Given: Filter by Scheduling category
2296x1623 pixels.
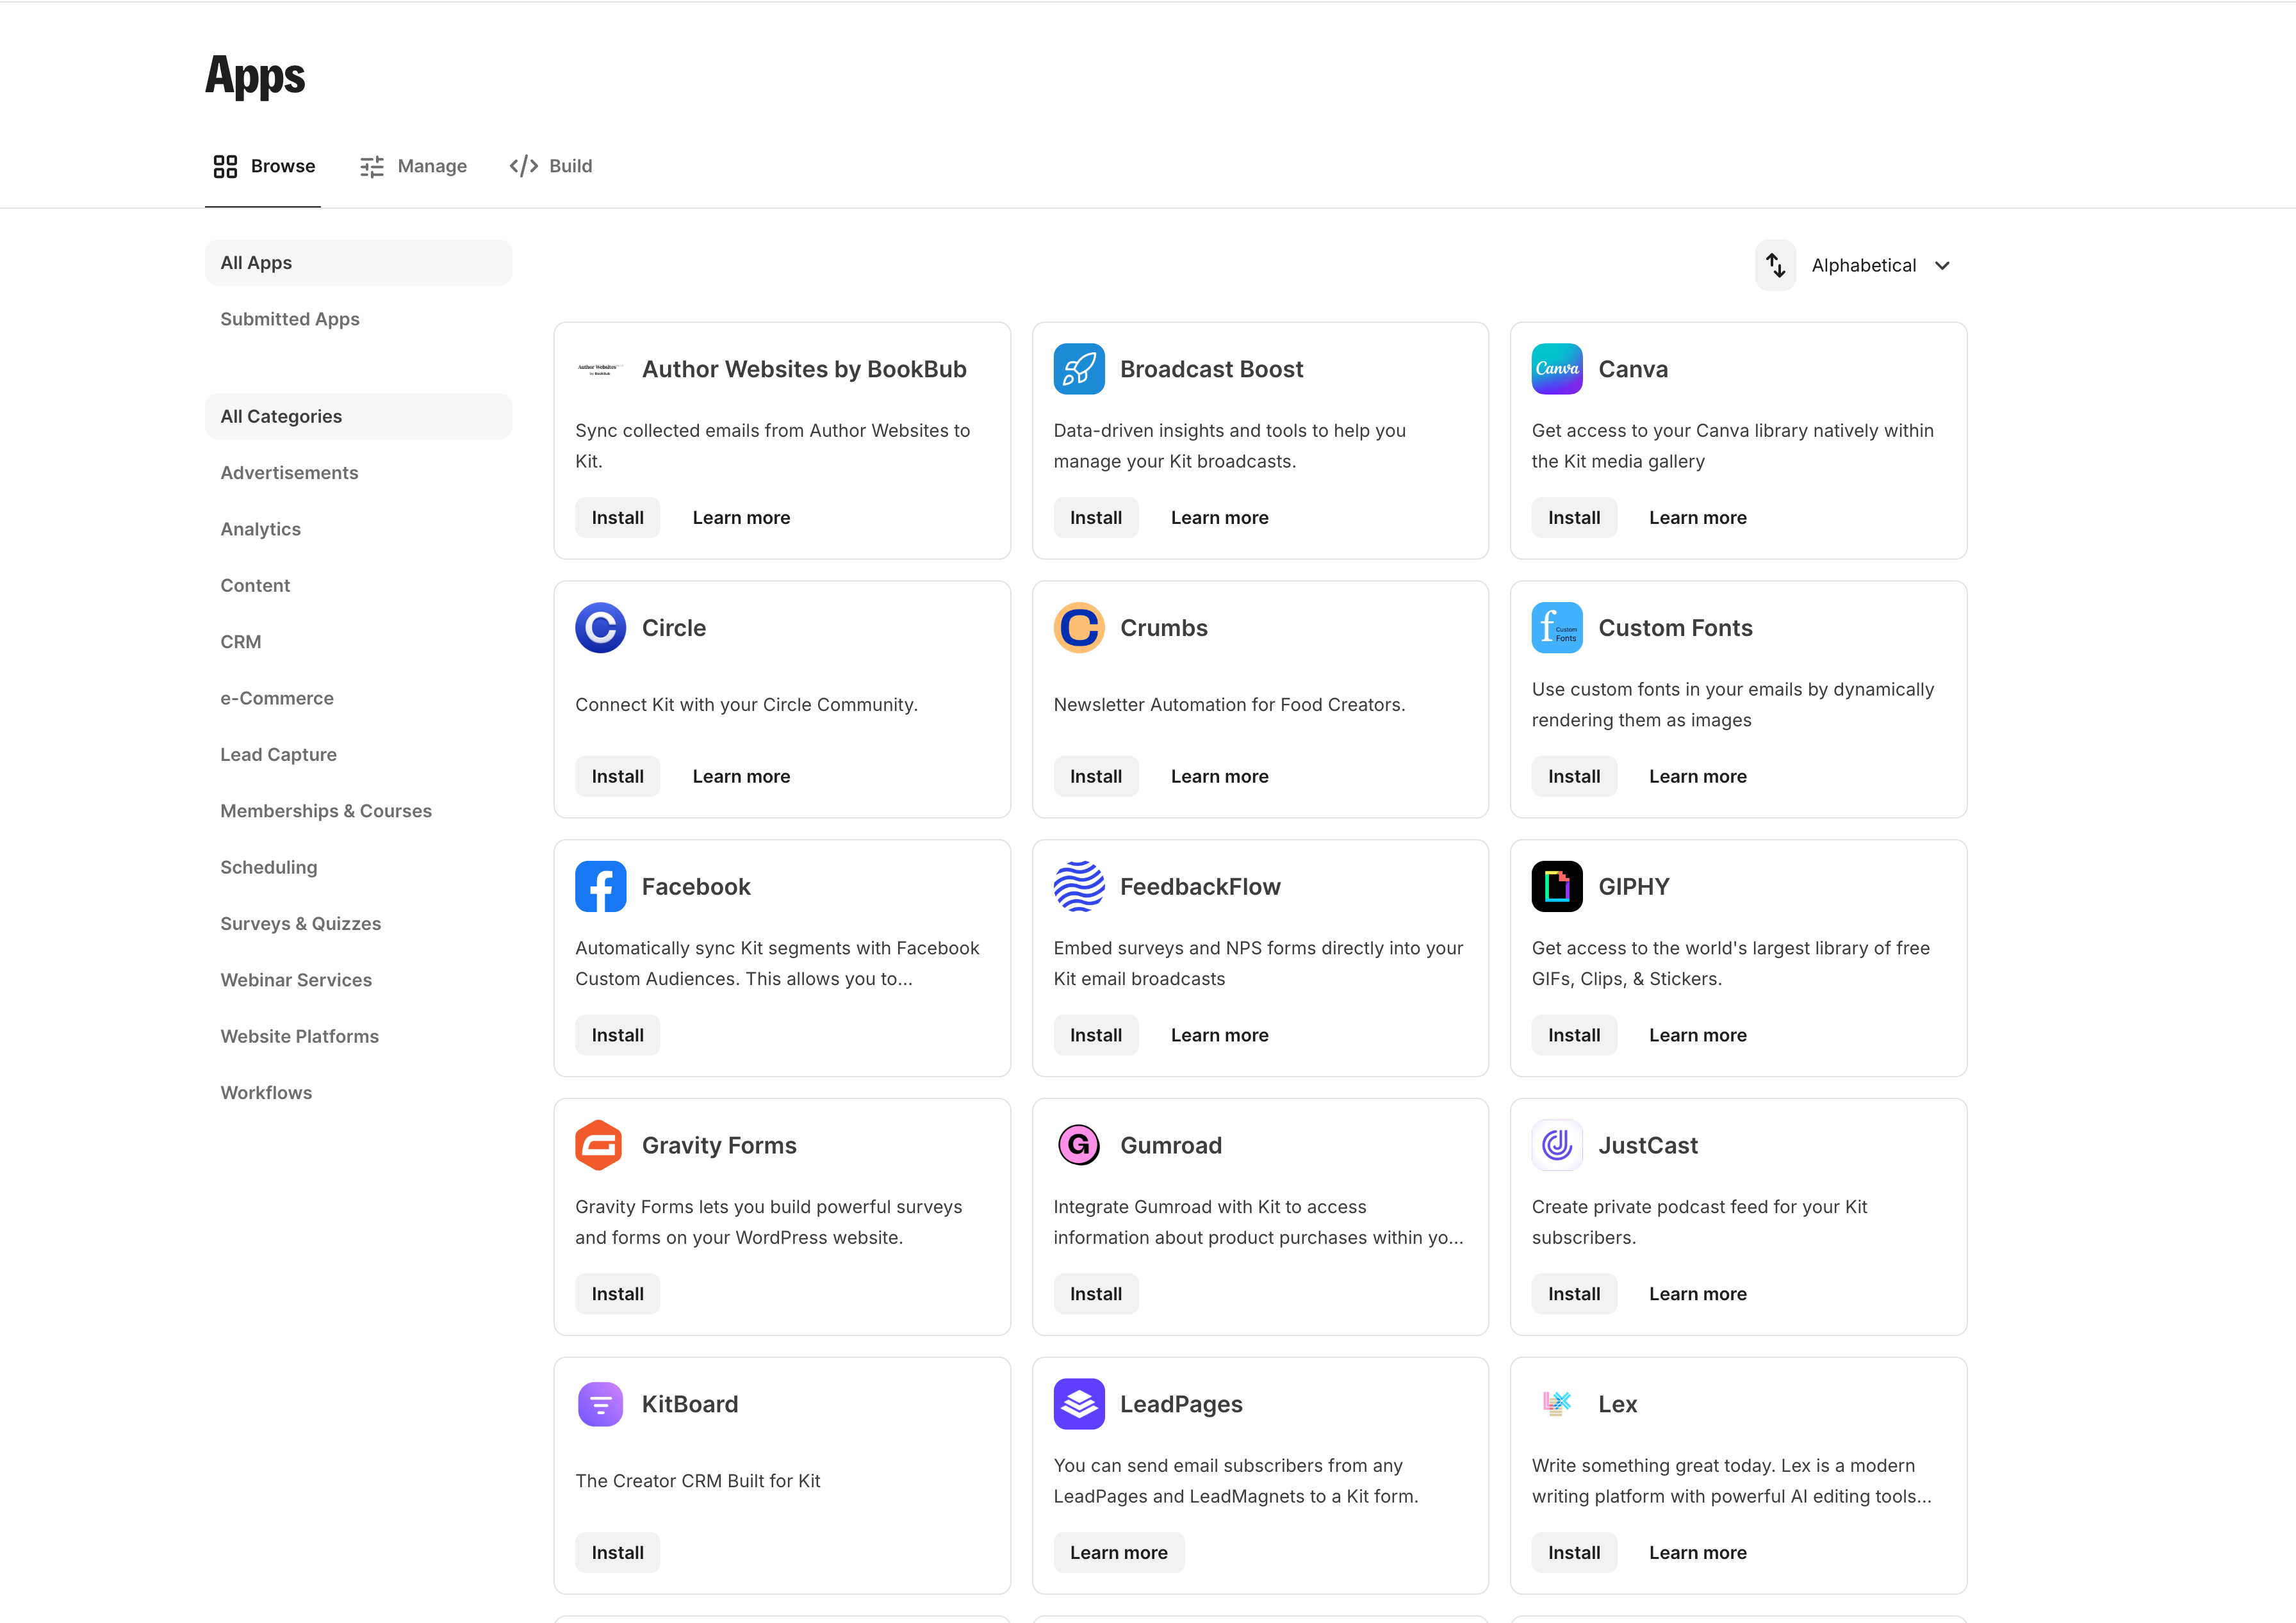Looking at the screenshot, I should point(358,867).
